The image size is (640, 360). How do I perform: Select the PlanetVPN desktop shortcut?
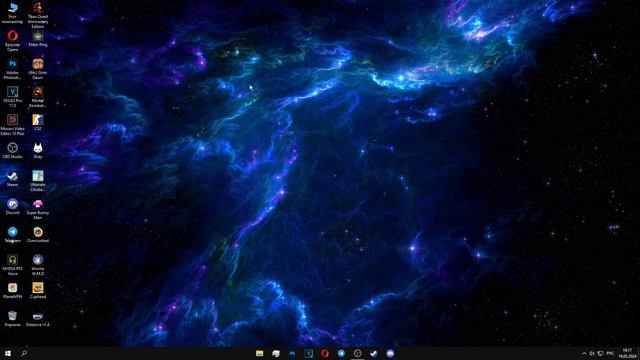pos(12,291)
